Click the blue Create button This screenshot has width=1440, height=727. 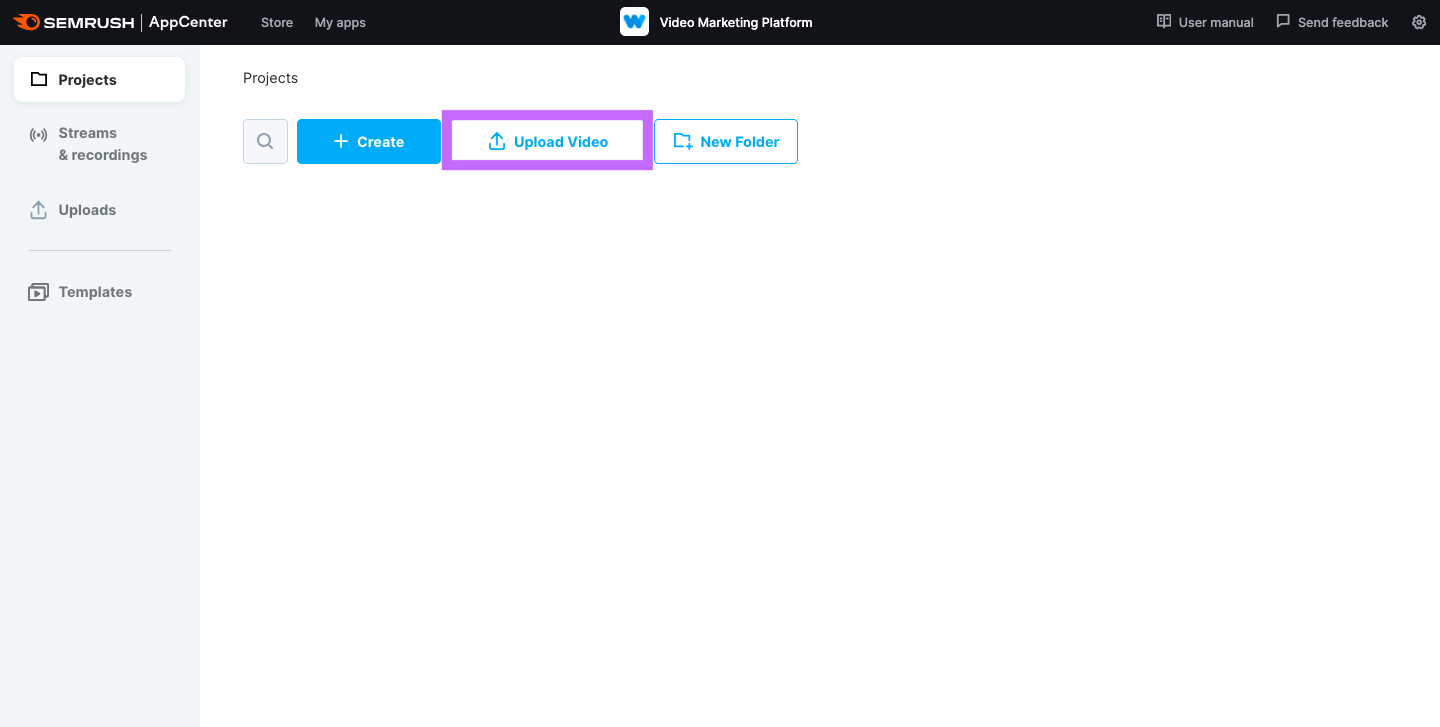pos(369,141)
